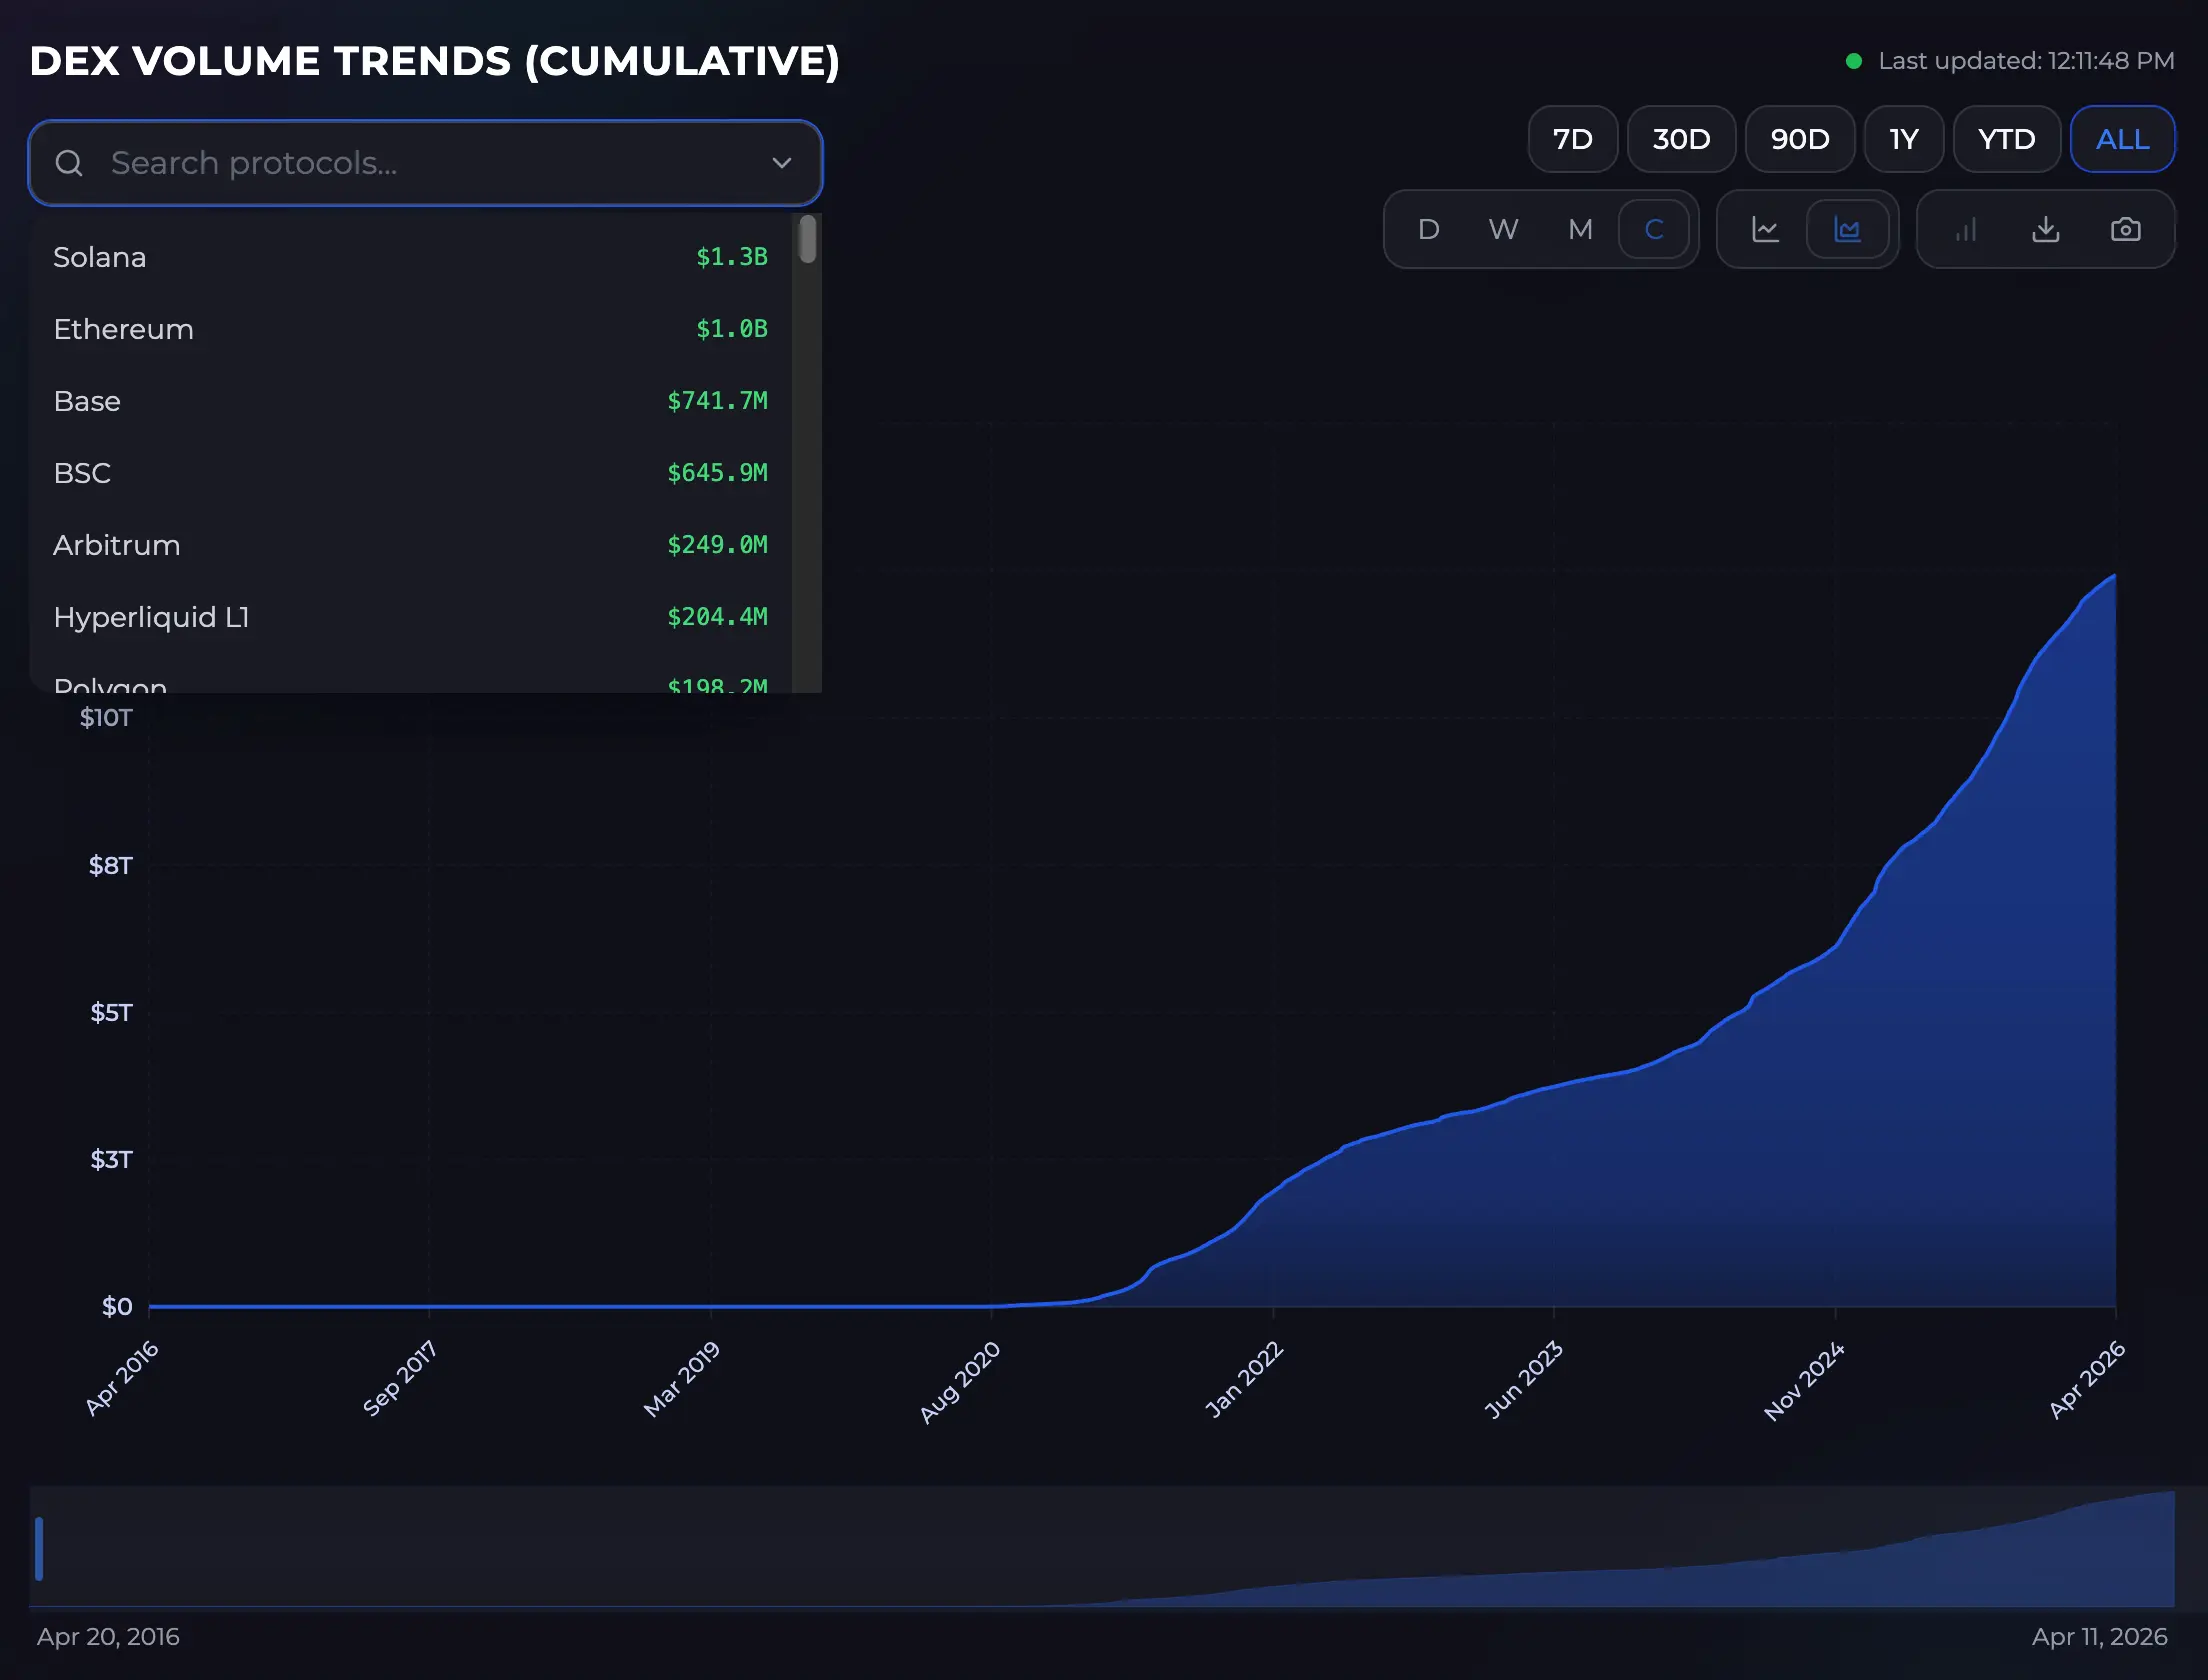This screenshot has width=2208, height=1680.
Task: Click the $1.3B Solana volume value
Action: (x=732, y=257)
